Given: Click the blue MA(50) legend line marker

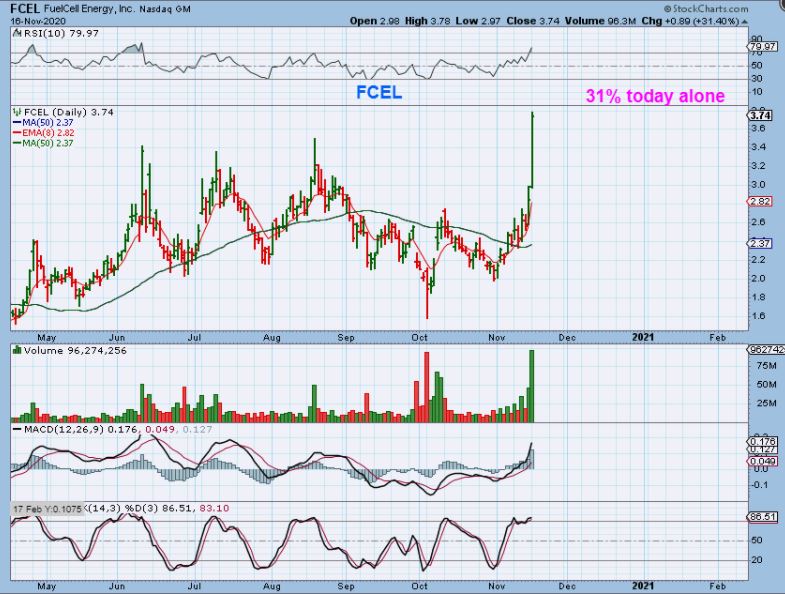Looking at the screenshot, I should (17, 123).
